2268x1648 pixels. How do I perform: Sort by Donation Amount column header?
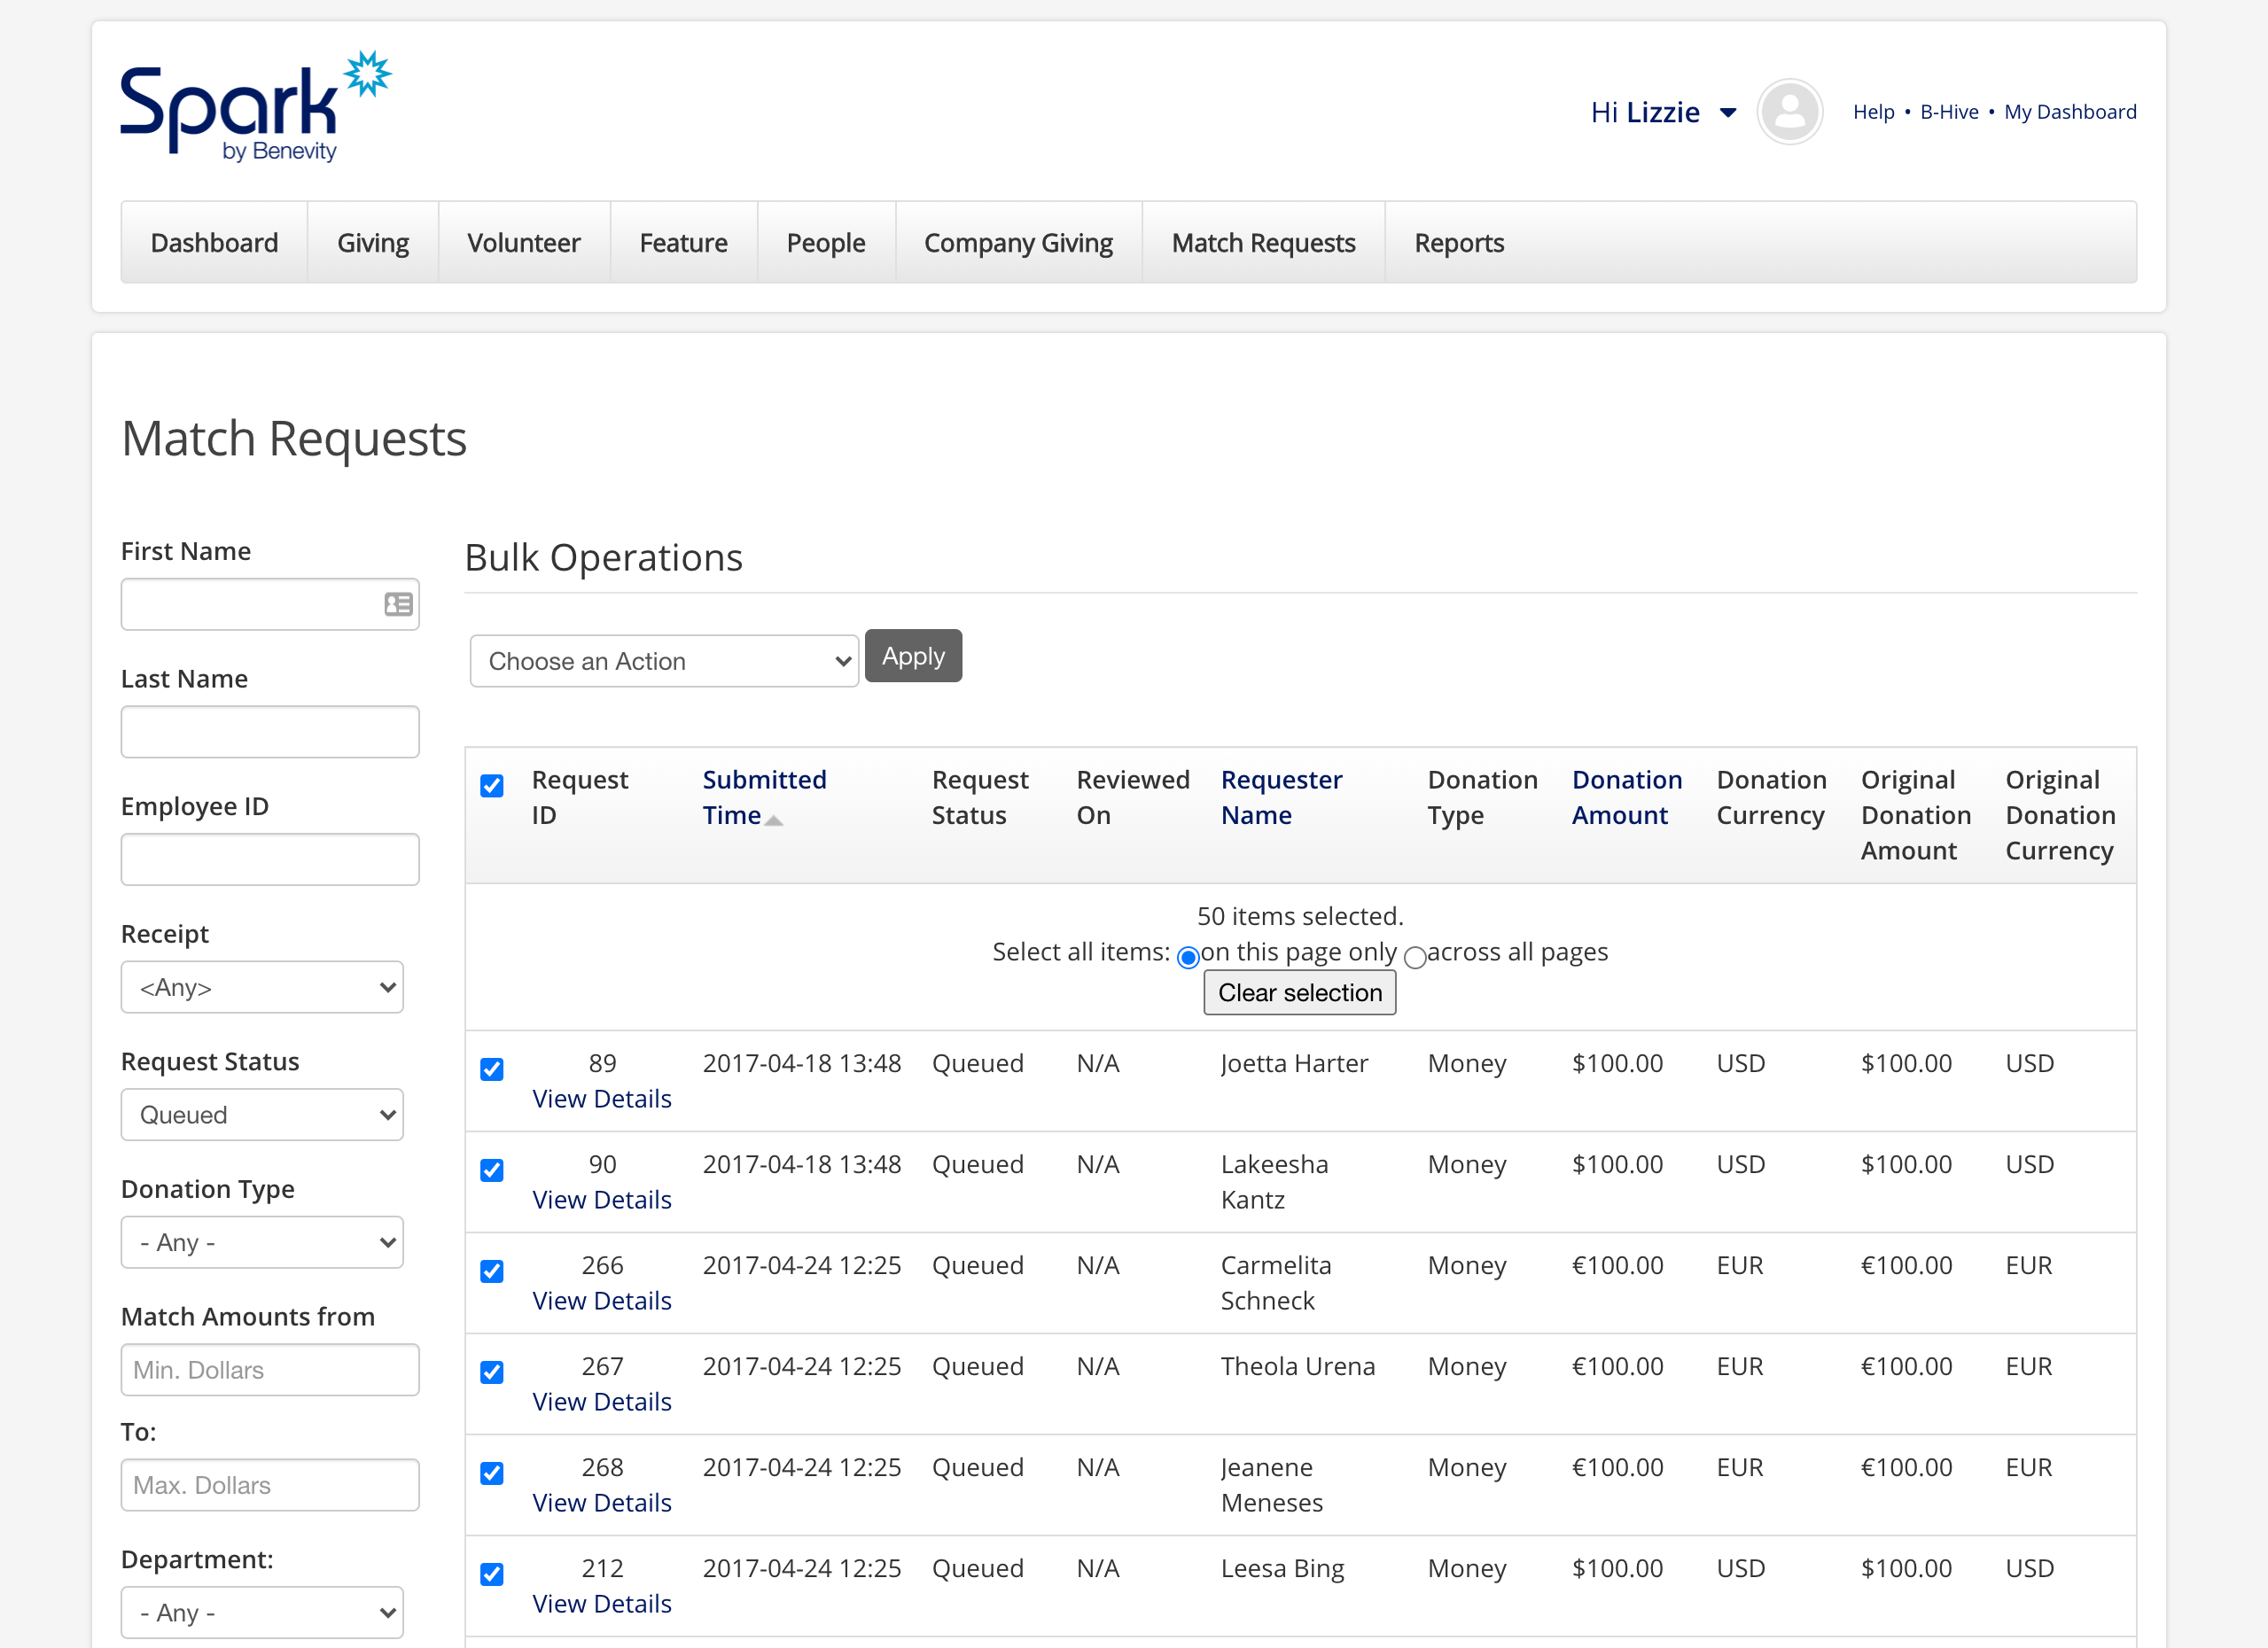(1626, 797)
